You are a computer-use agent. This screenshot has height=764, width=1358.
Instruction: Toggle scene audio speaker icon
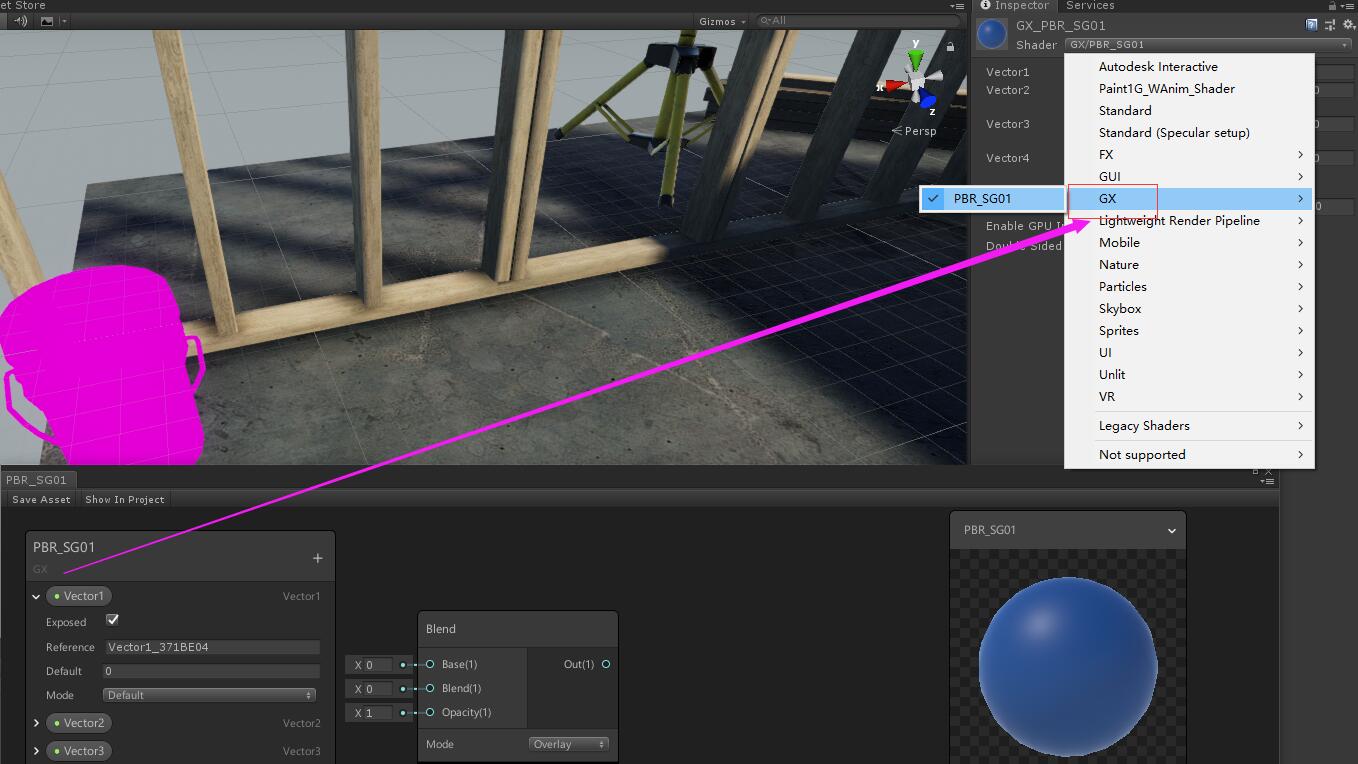[x=20, y=21]
